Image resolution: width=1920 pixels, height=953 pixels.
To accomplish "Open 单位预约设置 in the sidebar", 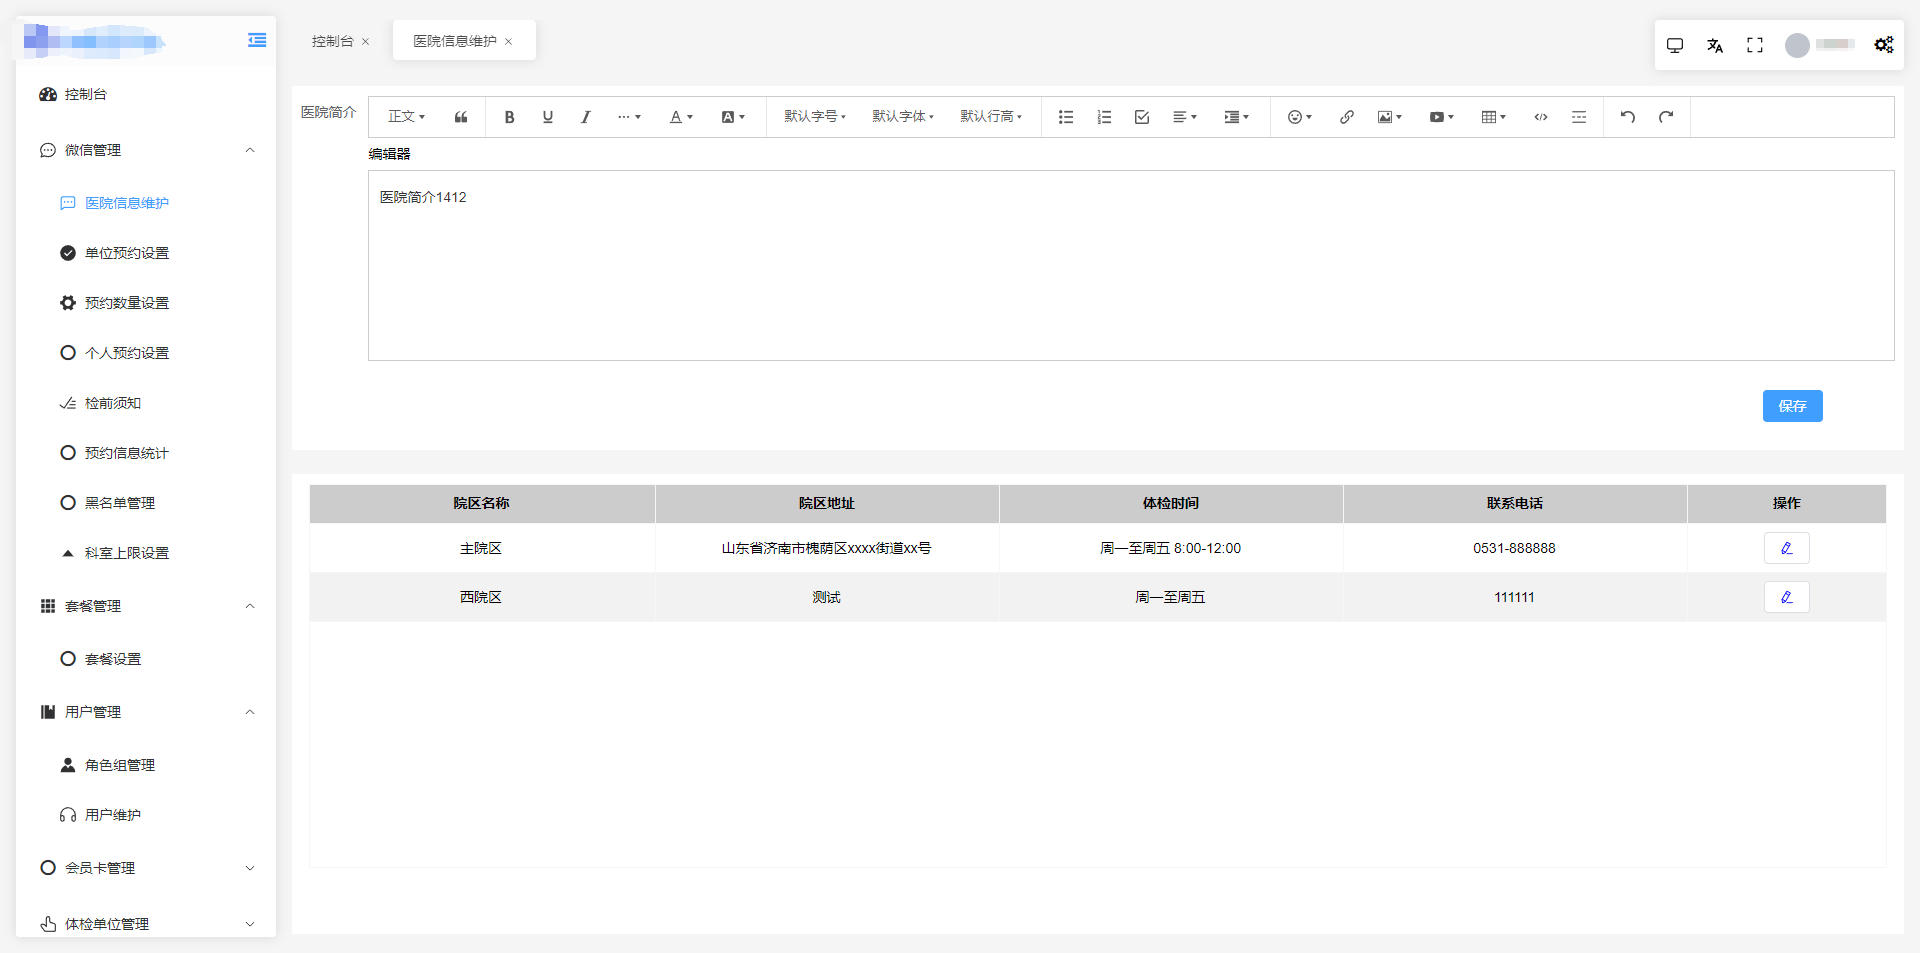I will (x=146, y=253).
